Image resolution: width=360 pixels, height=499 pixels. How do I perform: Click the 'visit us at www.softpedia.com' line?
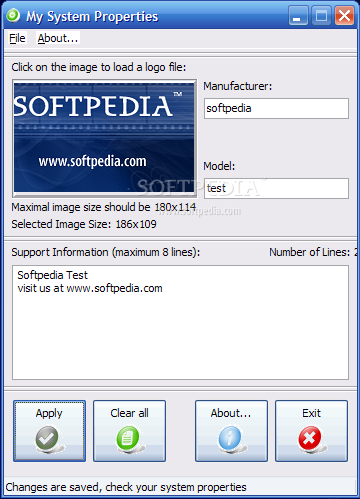[x=90, y=288]
